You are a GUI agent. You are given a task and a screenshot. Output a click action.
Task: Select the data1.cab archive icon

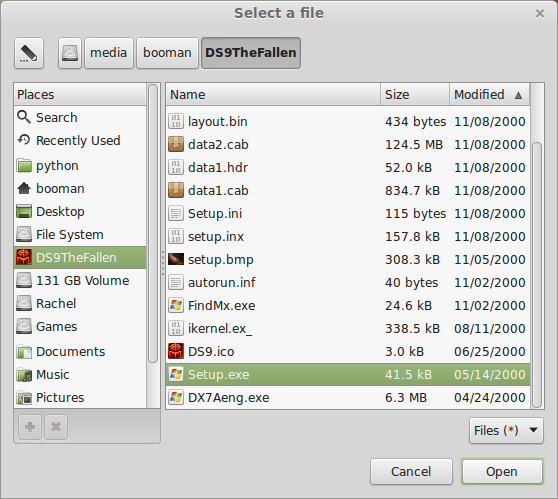(176, 190)
